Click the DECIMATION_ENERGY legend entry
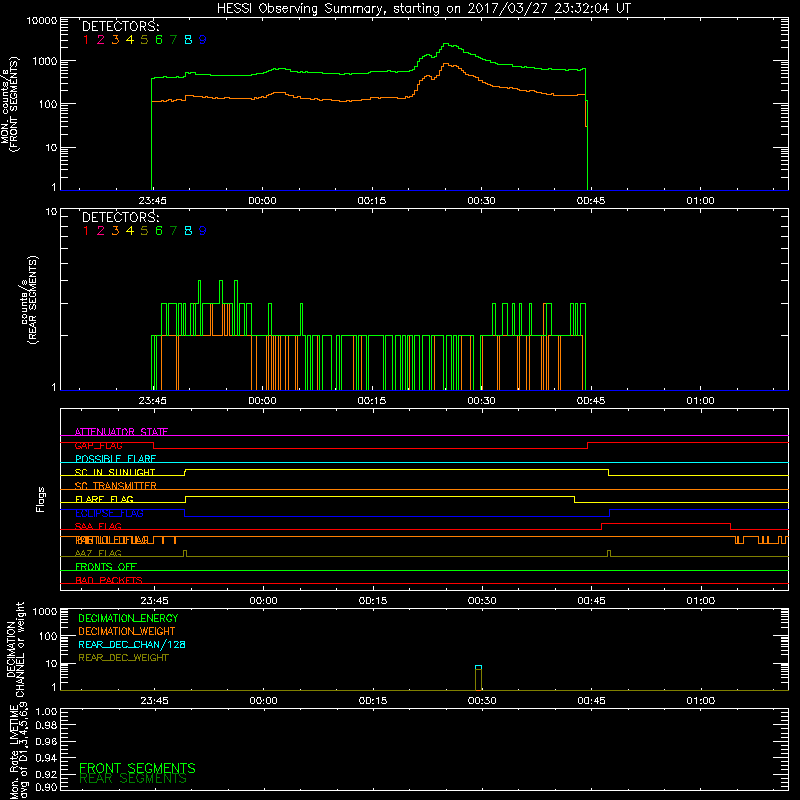This screenshot has width=800, height=800. pos(128,618)
